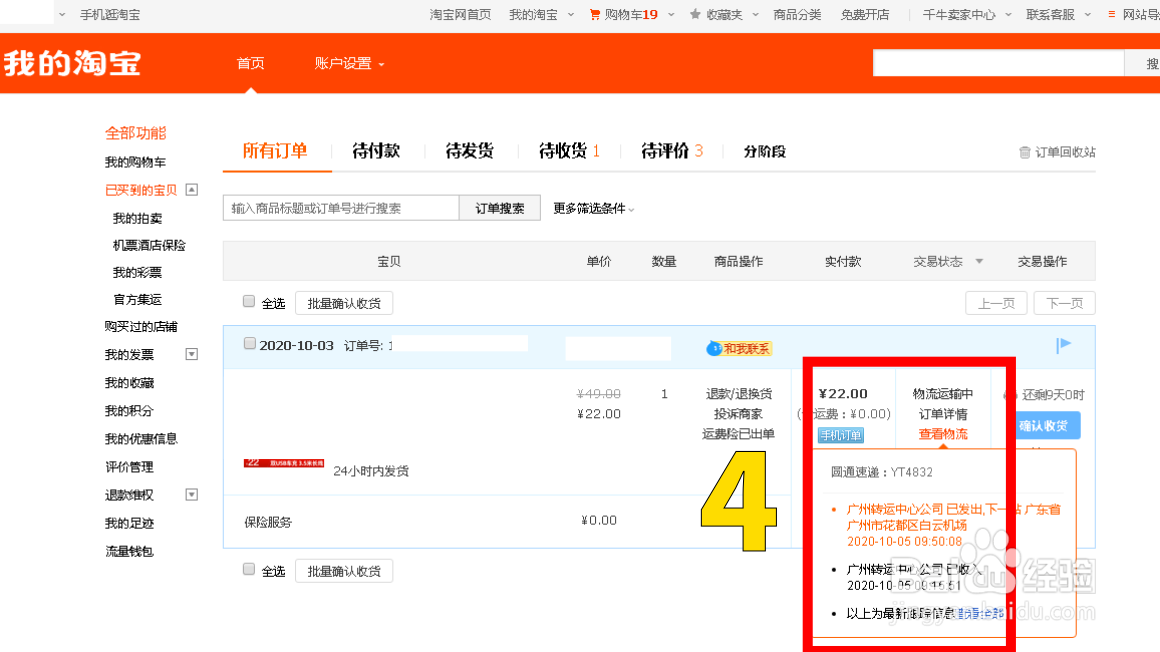Click the product thumbnail image

284,463
